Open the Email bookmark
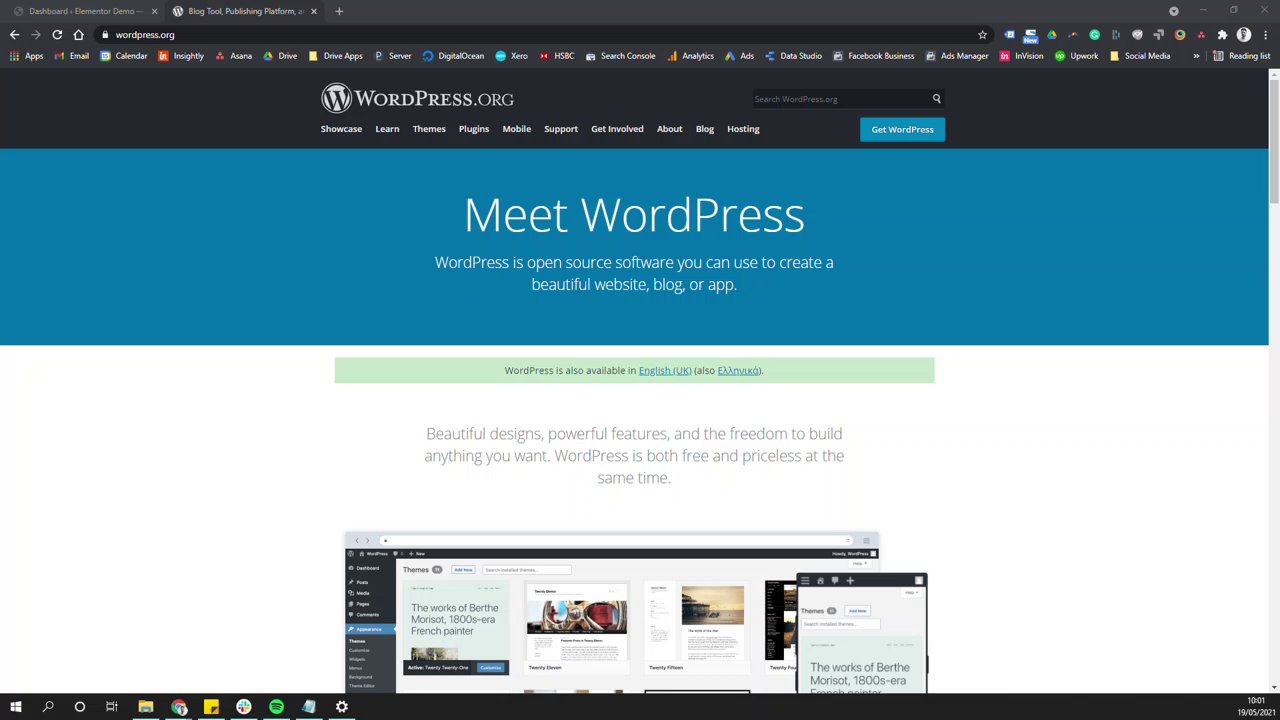Viewport: 1280px width, 720px height. pos(71,56)
